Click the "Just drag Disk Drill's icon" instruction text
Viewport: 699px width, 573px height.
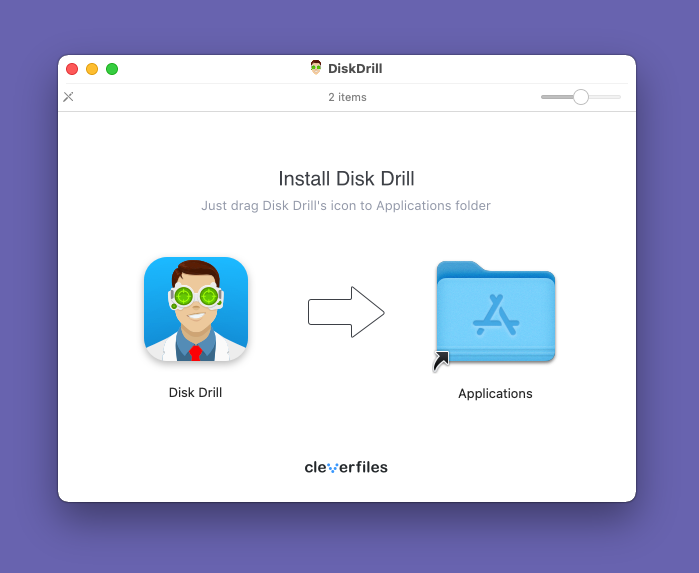coord(345,206)
